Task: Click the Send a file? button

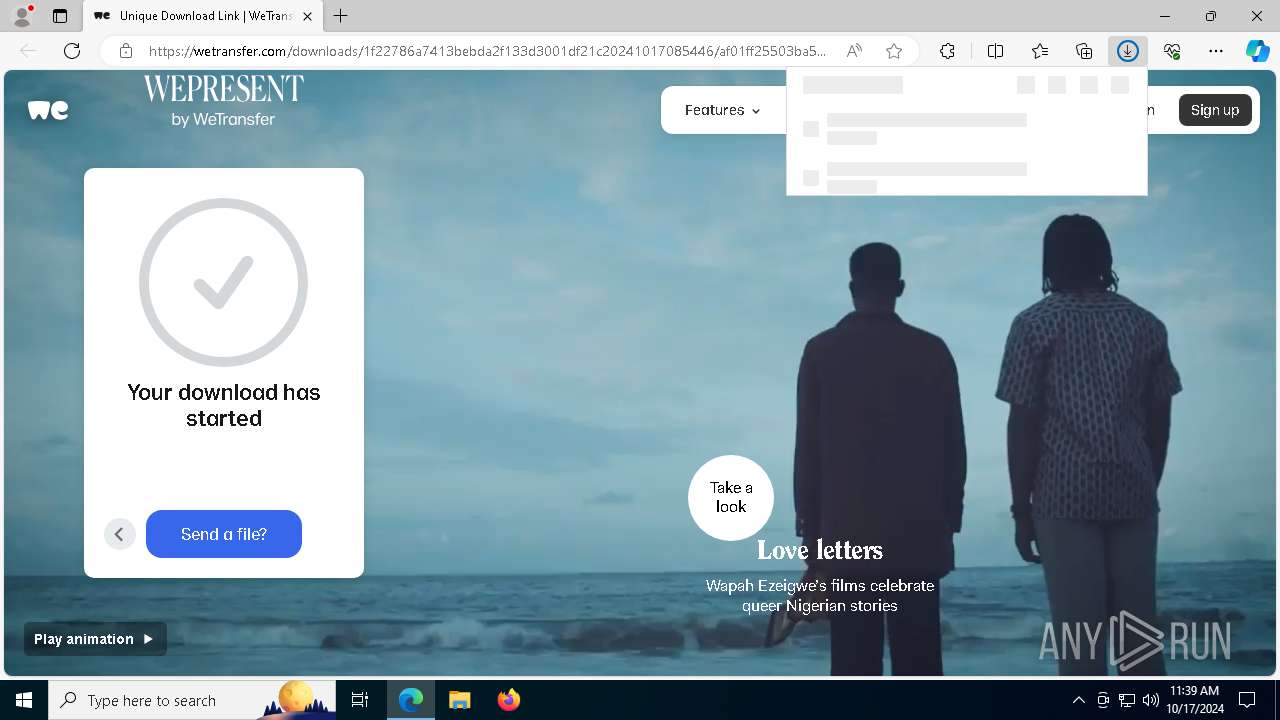Action: pyautogui.click(x=224, y=534)
